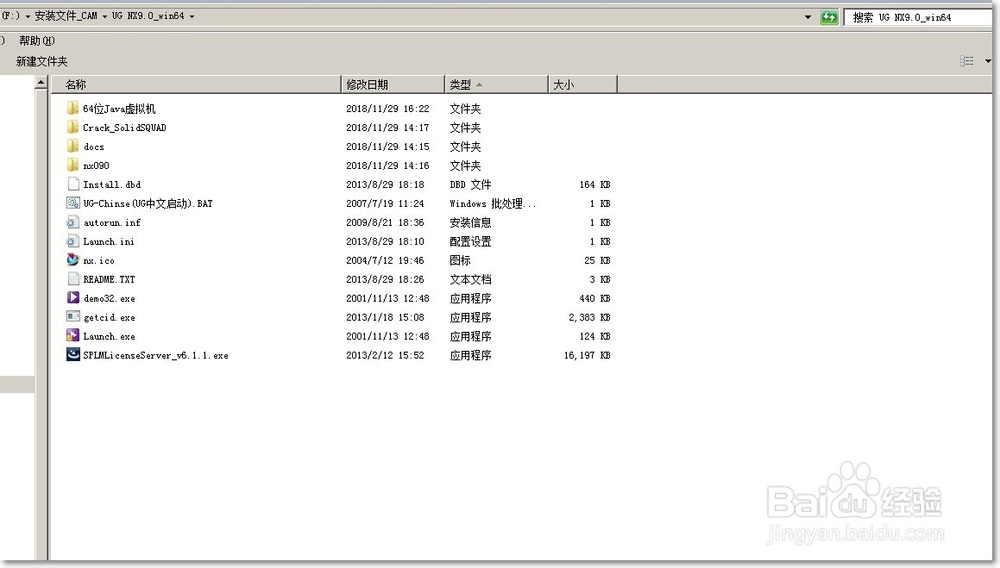1000x568 pixels.
Task: Select the file name SPLMLicenseServer_v6.1.1.exe
Action: coord(156,356)
